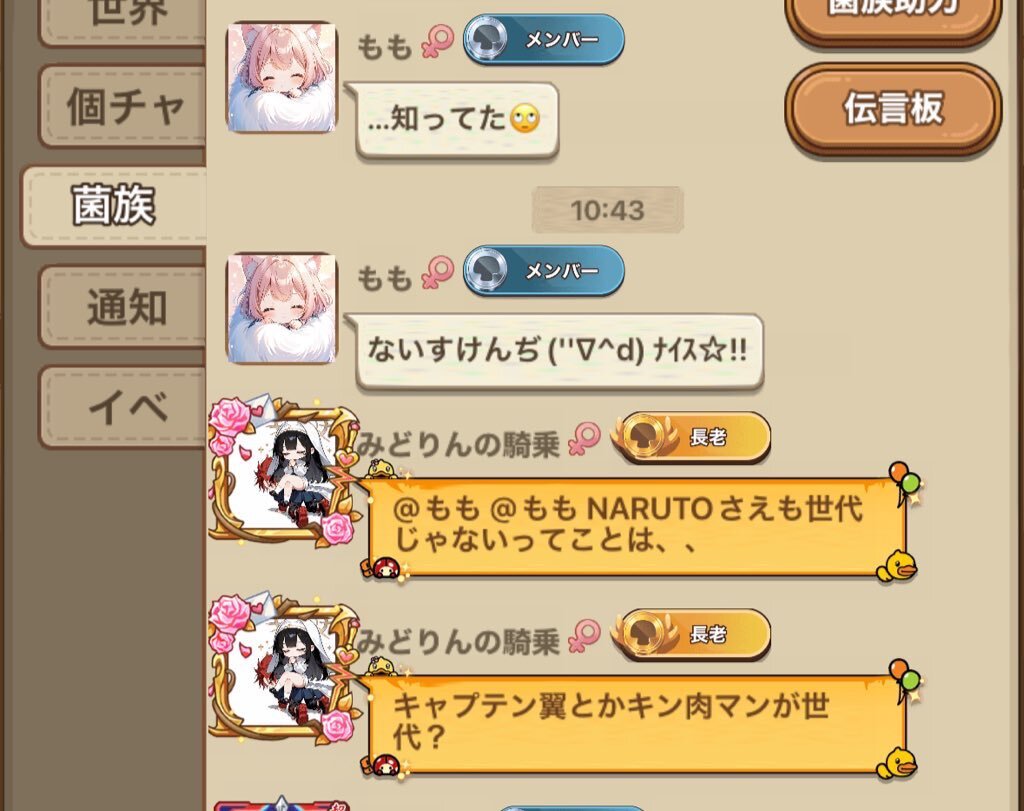This screenshot has width=1024, height=811.
Task: Tap female symbol next to first みどりんの騎乗
Action: (x=584, y=439)
